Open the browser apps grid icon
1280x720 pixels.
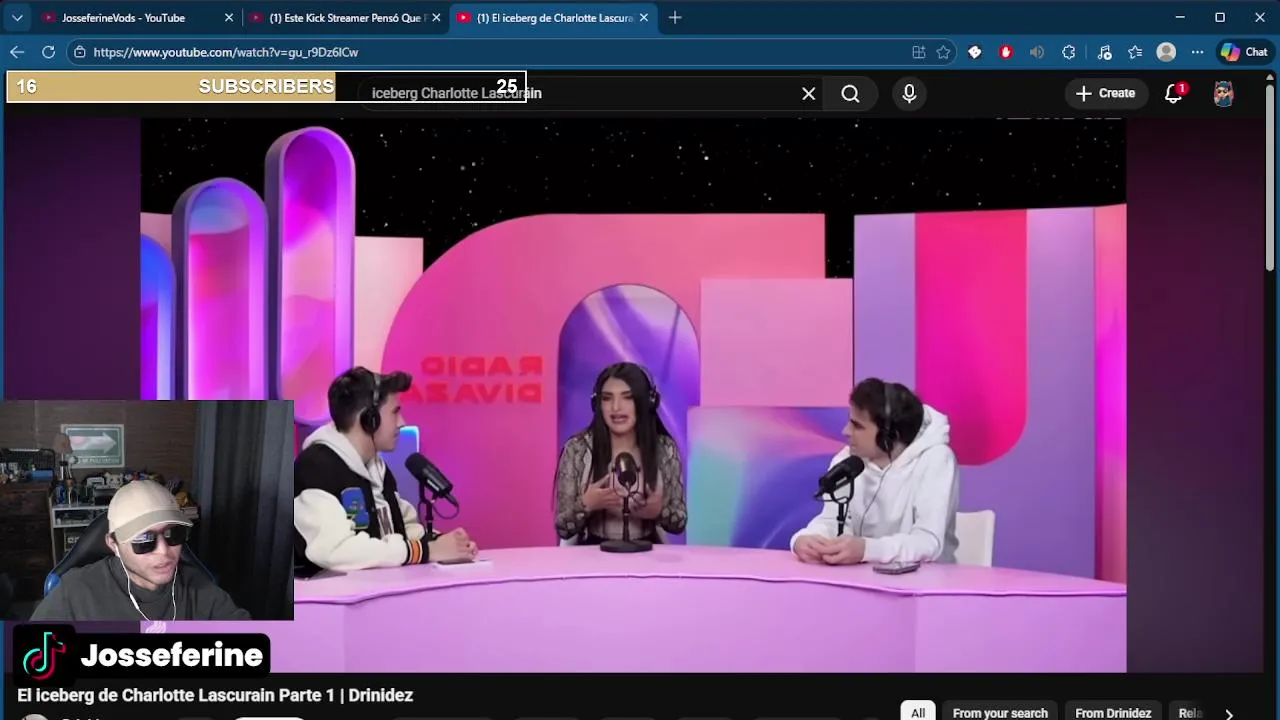[919, 52]
